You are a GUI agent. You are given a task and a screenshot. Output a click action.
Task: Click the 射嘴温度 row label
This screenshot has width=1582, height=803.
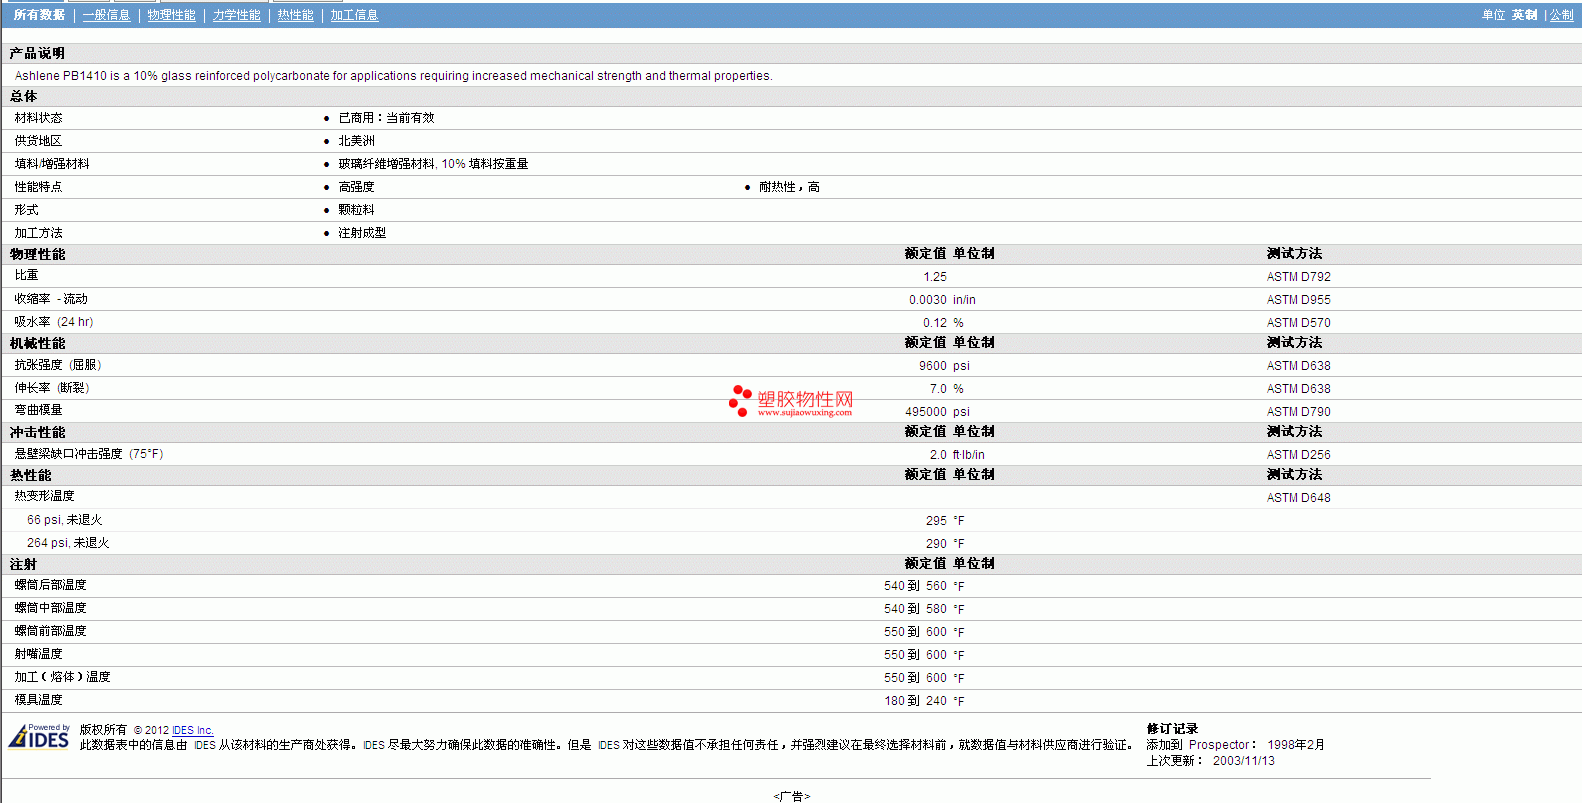click(38, 654)
